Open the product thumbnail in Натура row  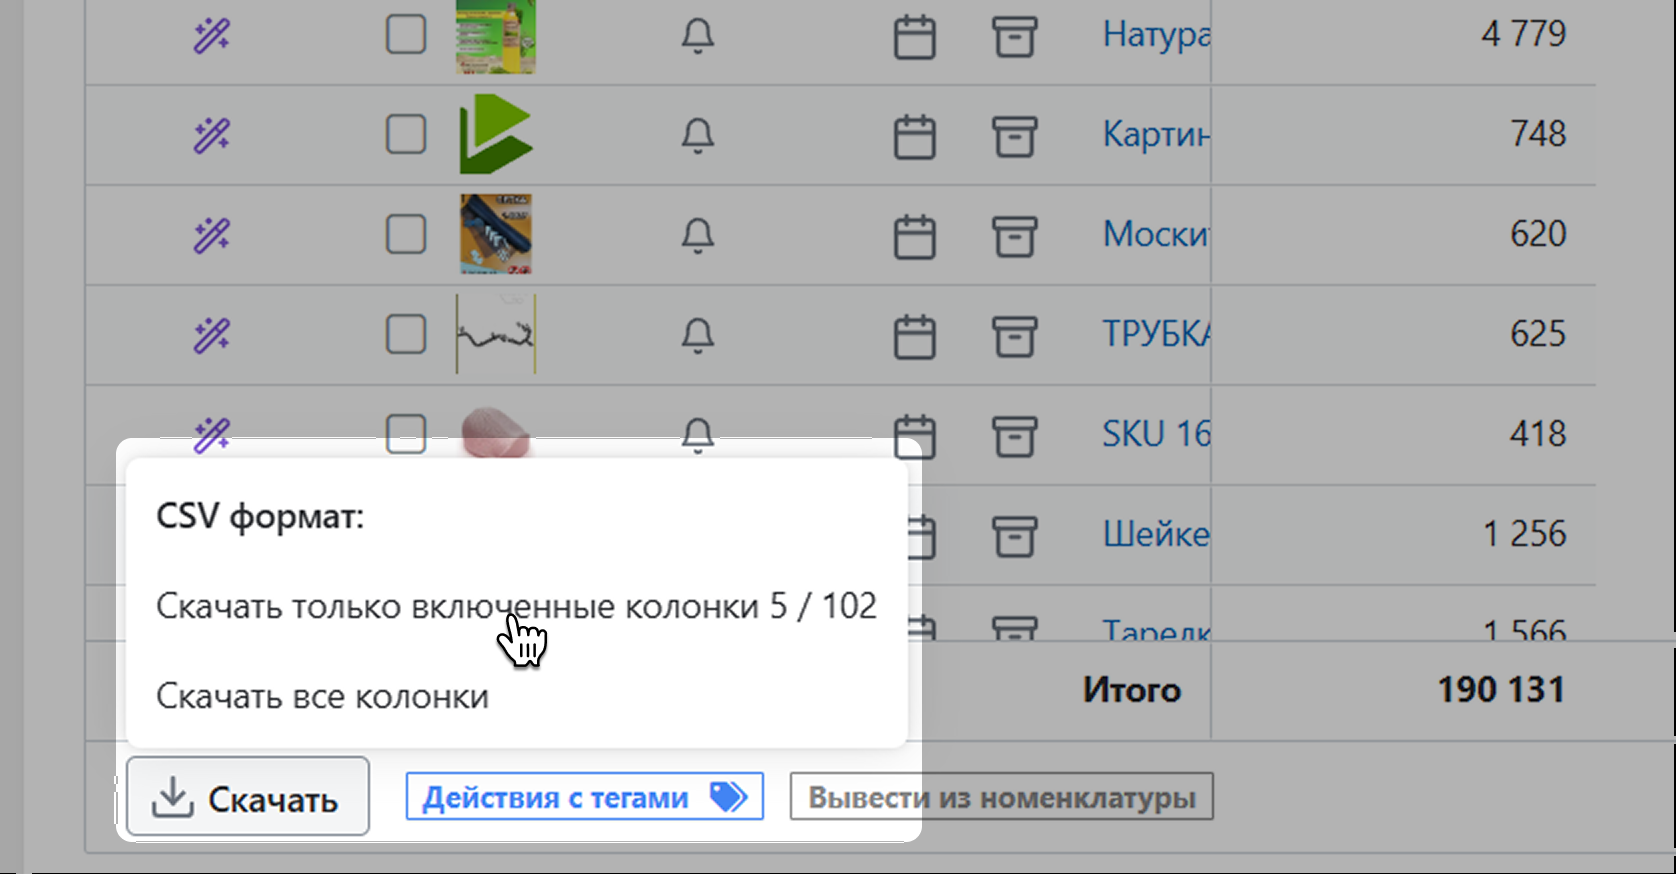tap(496, 36)
